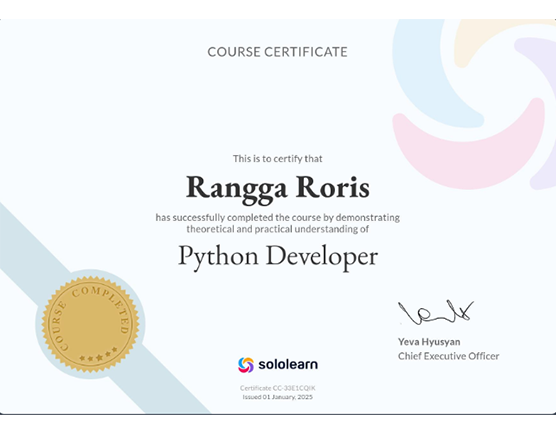Click the line "theoretical and practical understanding of"

tap(278, 229)
